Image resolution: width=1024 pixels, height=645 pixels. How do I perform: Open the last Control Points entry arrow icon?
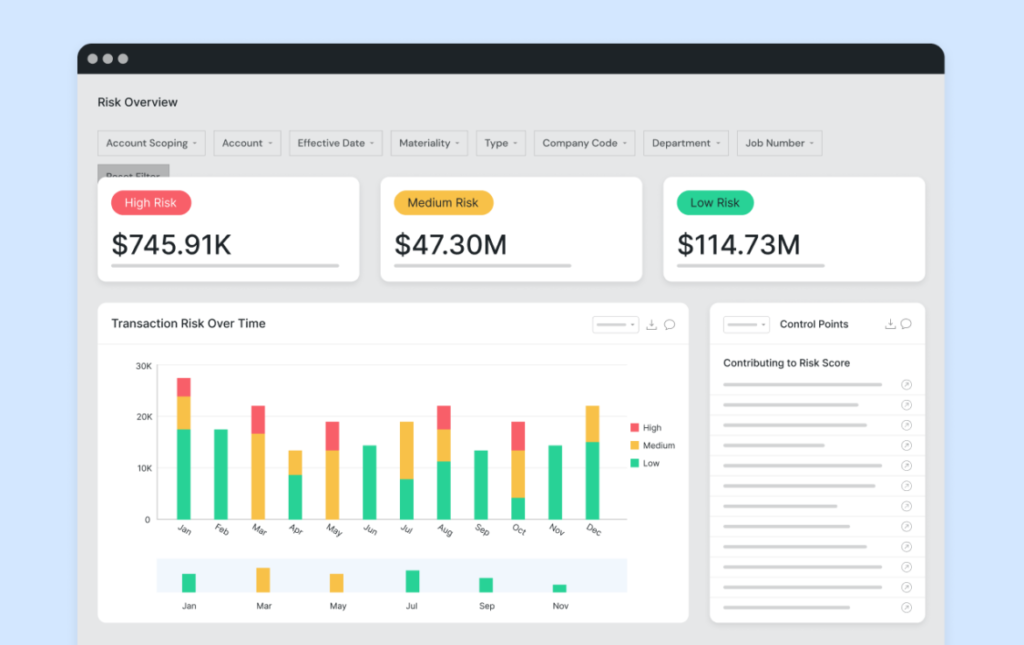[906, 607]
